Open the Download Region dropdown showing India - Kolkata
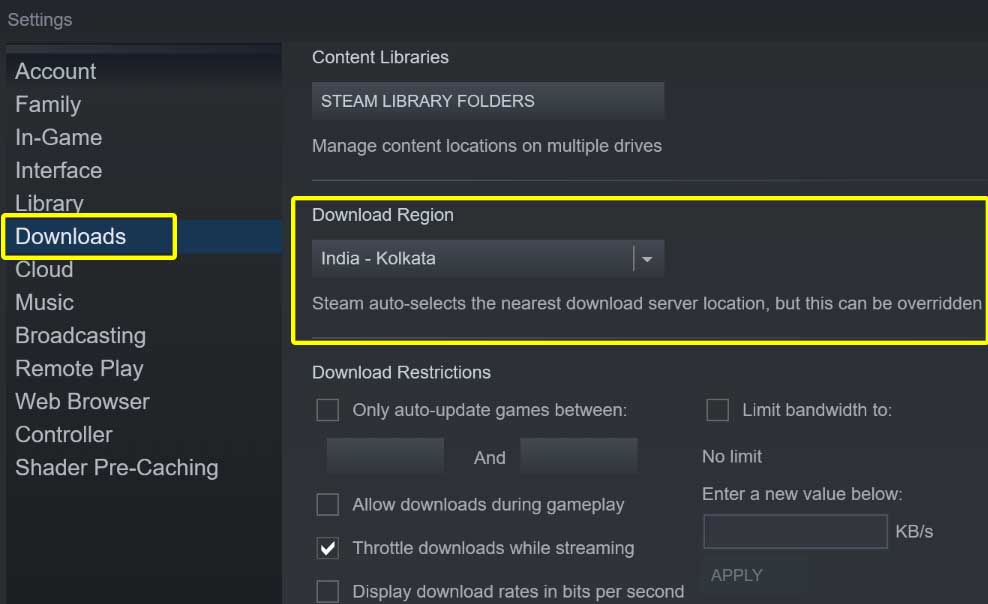The image size is (988, 604). [x=488, y=258]
